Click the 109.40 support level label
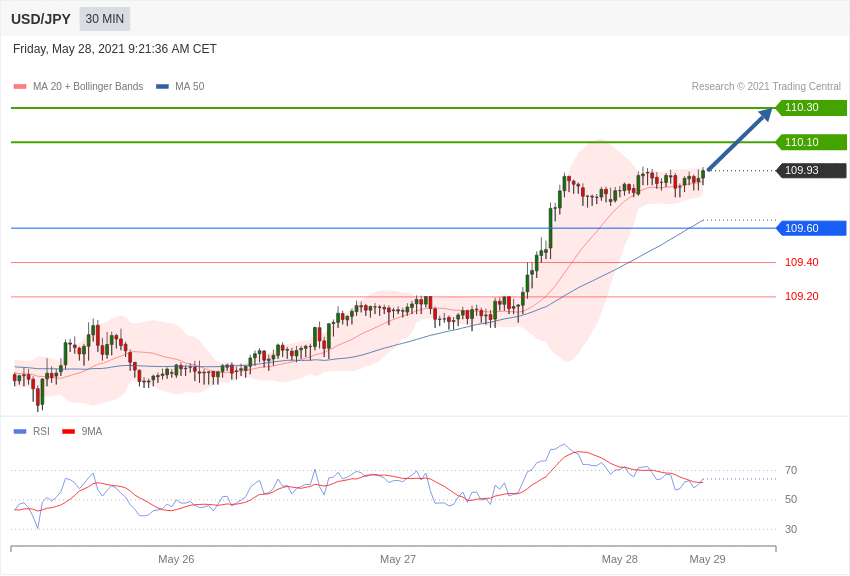Screen dimensions: 850x576 point(802,262)
